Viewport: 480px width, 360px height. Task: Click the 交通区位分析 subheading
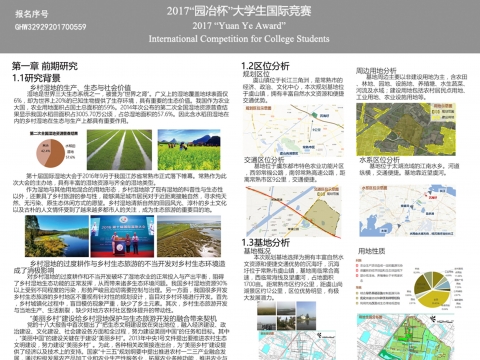264,160
